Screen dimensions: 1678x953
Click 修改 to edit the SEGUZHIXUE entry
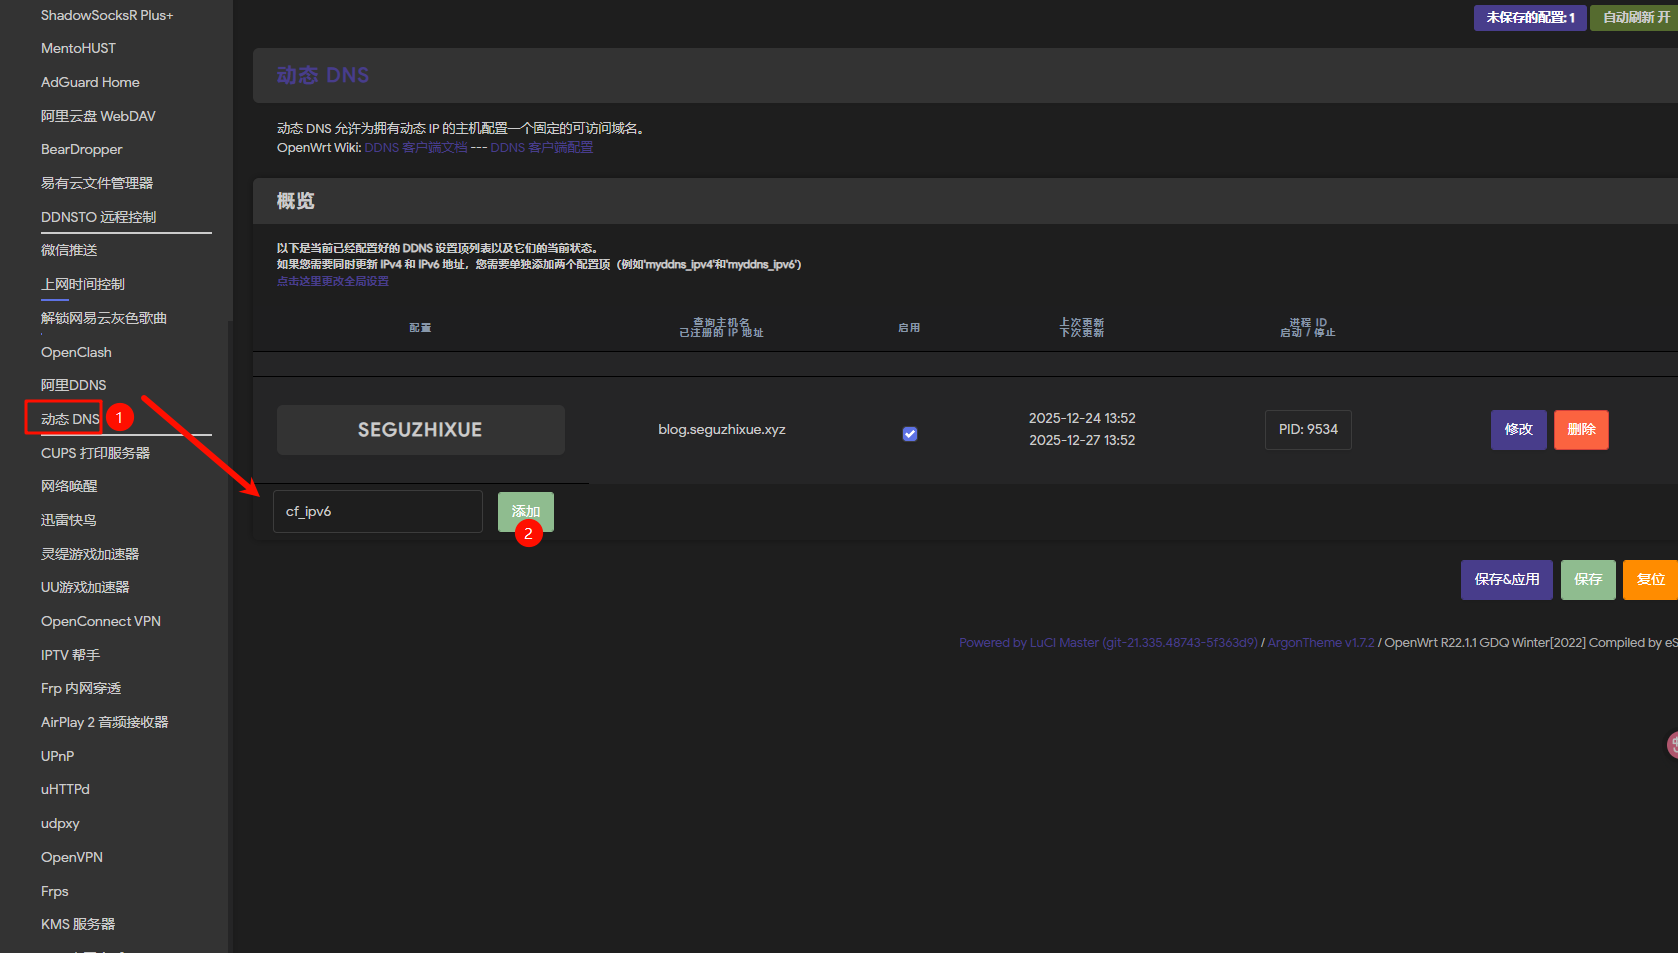(1518, 430)
